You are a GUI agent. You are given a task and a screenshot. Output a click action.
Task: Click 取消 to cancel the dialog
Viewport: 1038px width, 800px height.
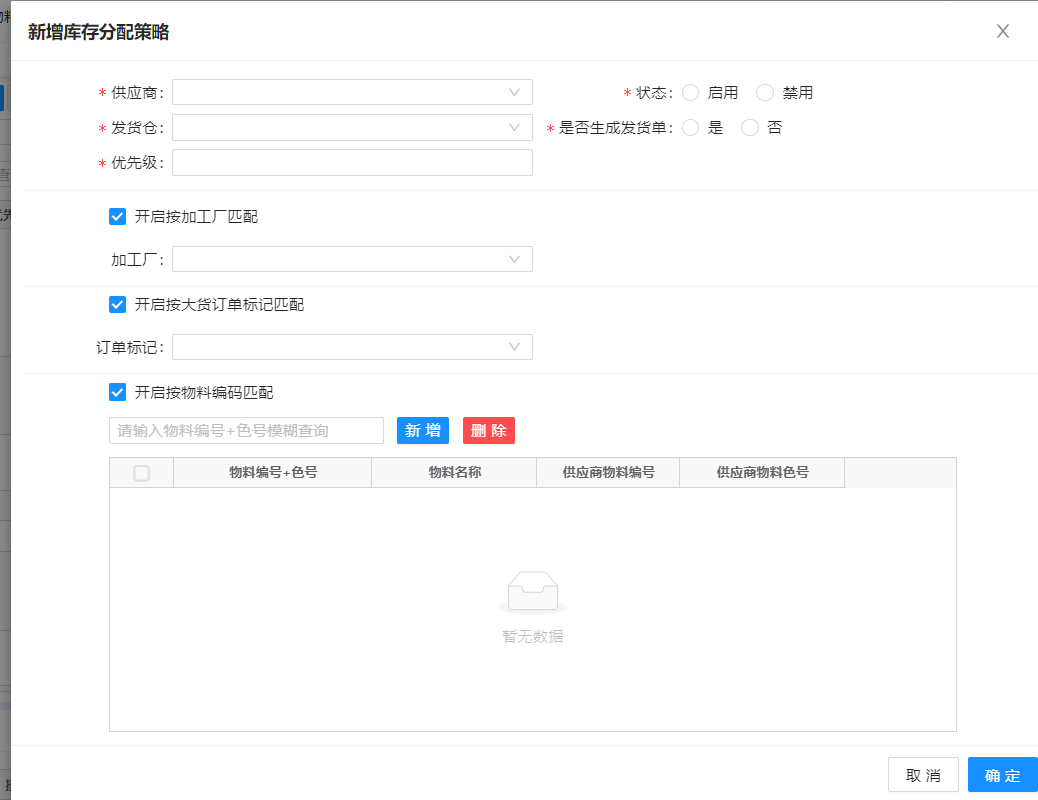pos(923,776)
